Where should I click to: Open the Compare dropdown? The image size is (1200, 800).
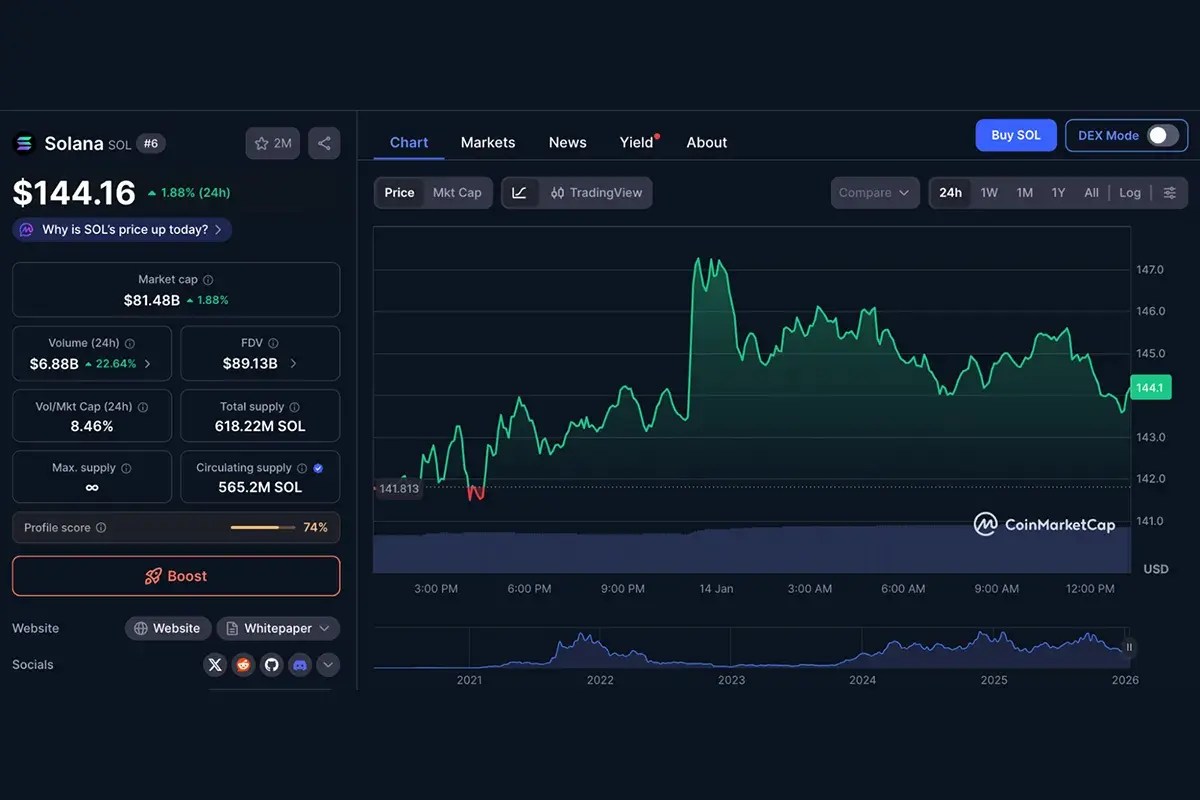pyautogui.click(x=874, y=192)
